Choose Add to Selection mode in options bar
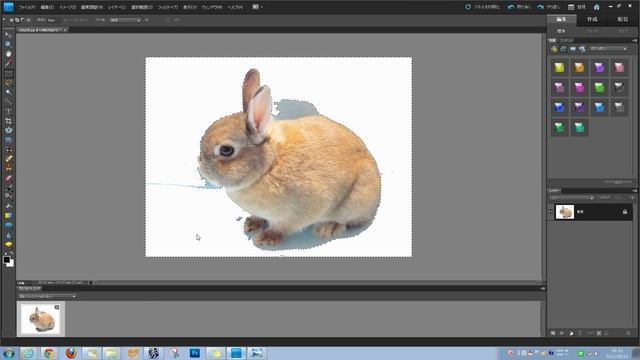 17,20
